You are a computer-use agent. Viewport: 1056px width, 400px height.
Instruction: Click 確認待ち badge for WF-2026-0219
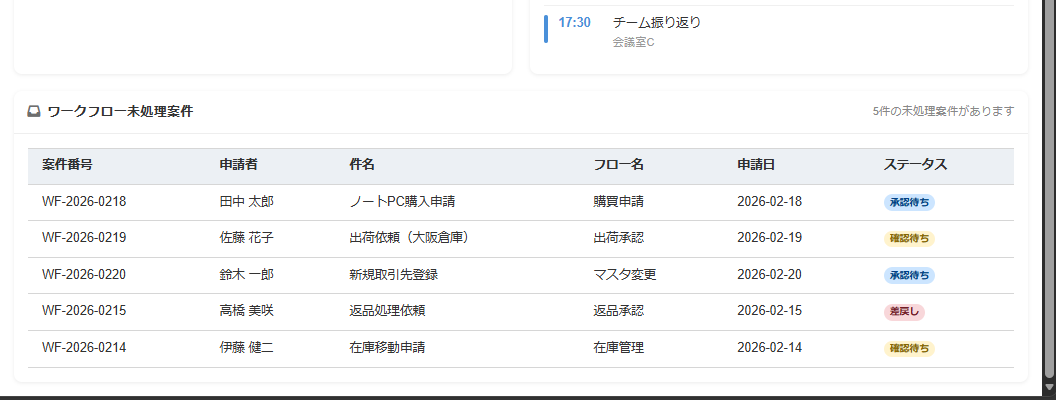pos(909,238)
